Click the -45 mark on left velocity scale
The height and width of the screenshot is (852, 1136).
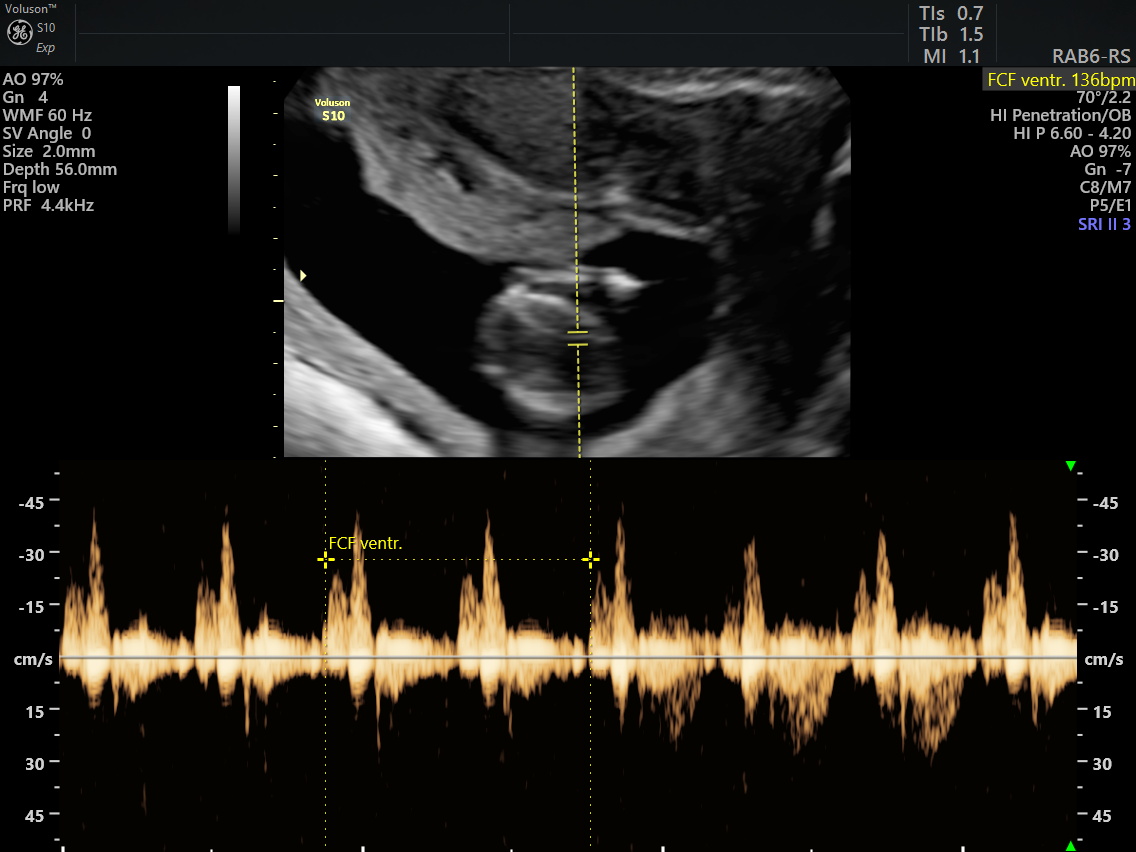tap(31, 502)
